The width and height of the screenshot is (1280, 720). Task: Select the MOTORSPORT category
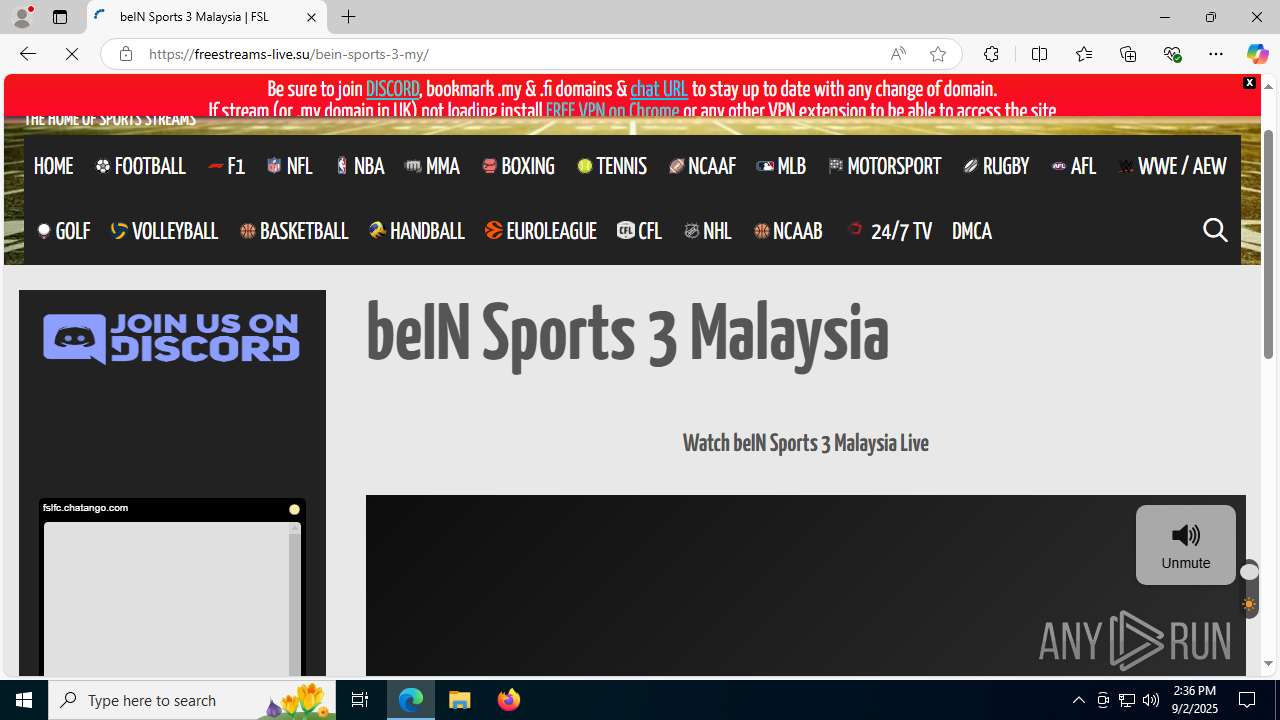(885, 166)
